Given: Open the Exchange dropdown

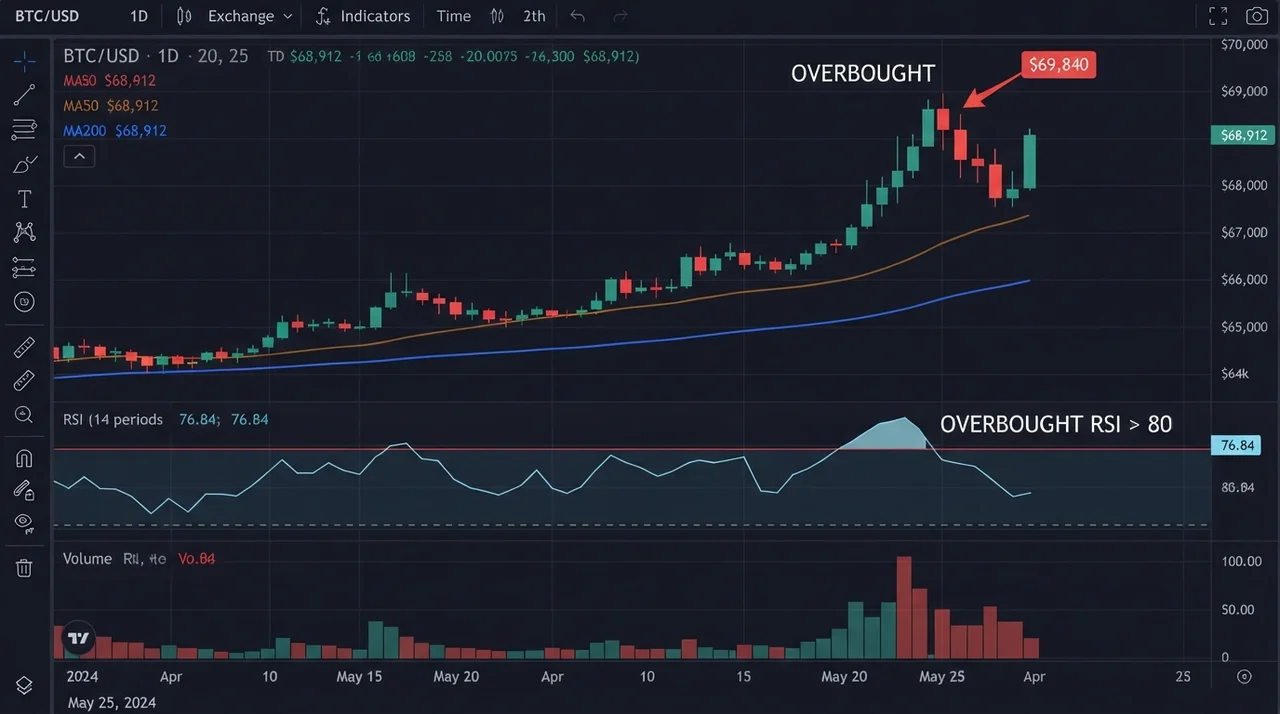Looking at the screenshot, I should pyautogui.click(x=249, y=16).
